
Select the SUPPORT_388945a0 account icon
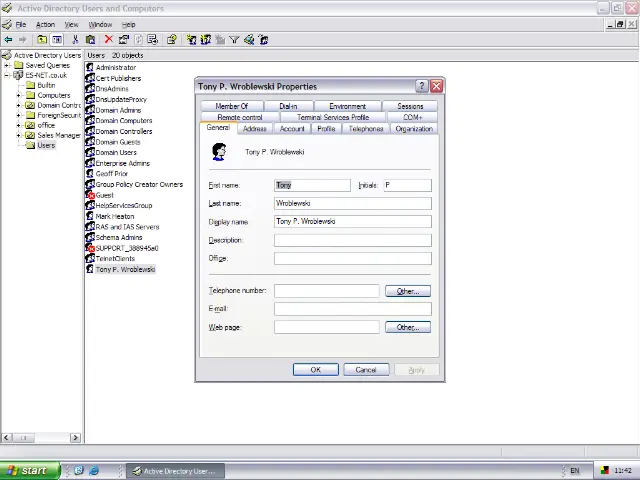(90, 248)
